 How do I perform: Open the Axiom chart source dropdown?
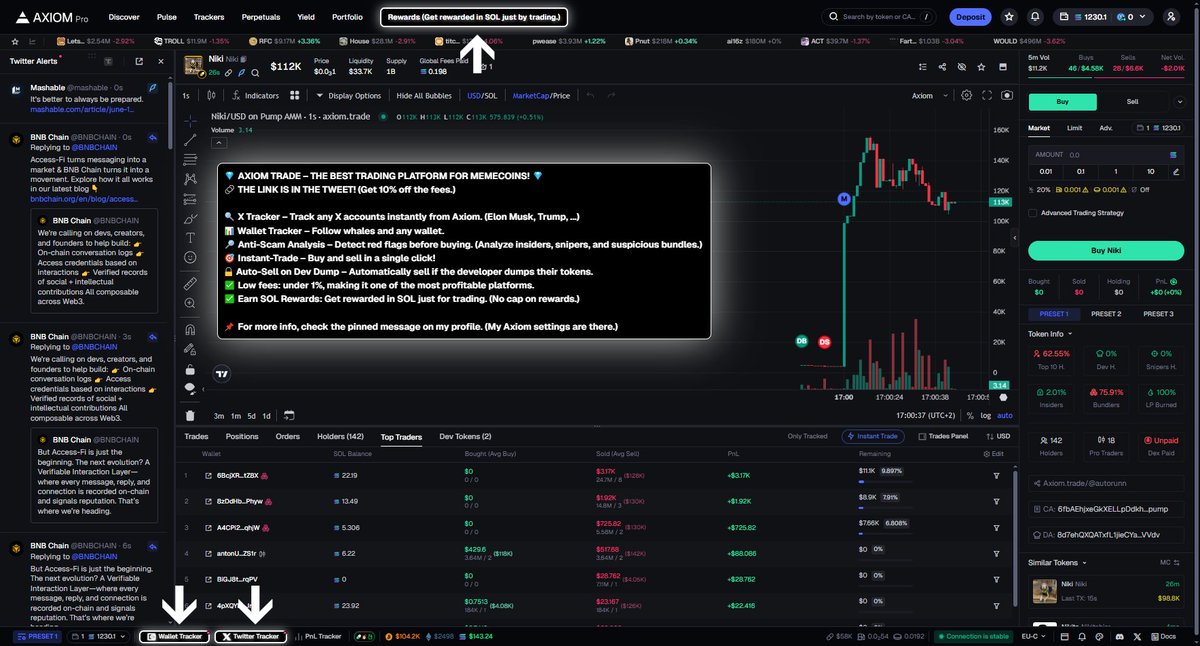(928, 96)
